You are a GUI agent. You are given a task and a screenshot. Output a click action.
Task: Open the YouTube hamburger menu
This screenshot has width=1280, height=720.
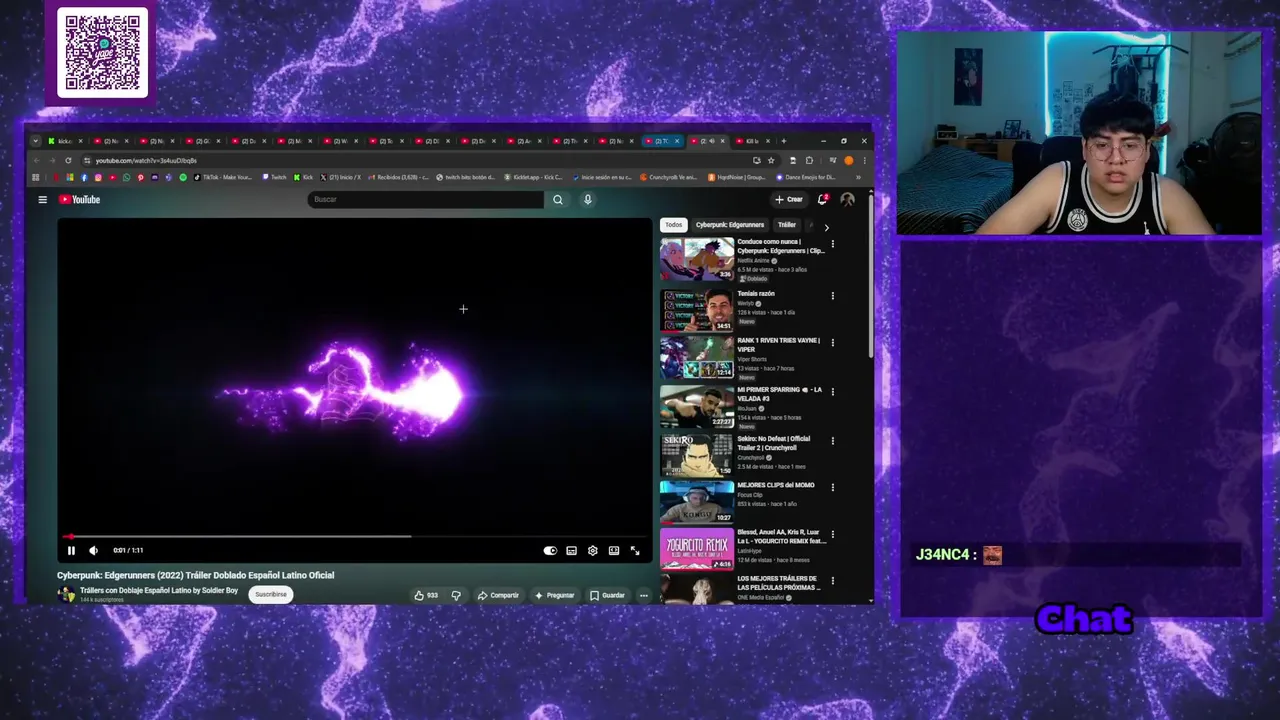click(x=42, y=200)
